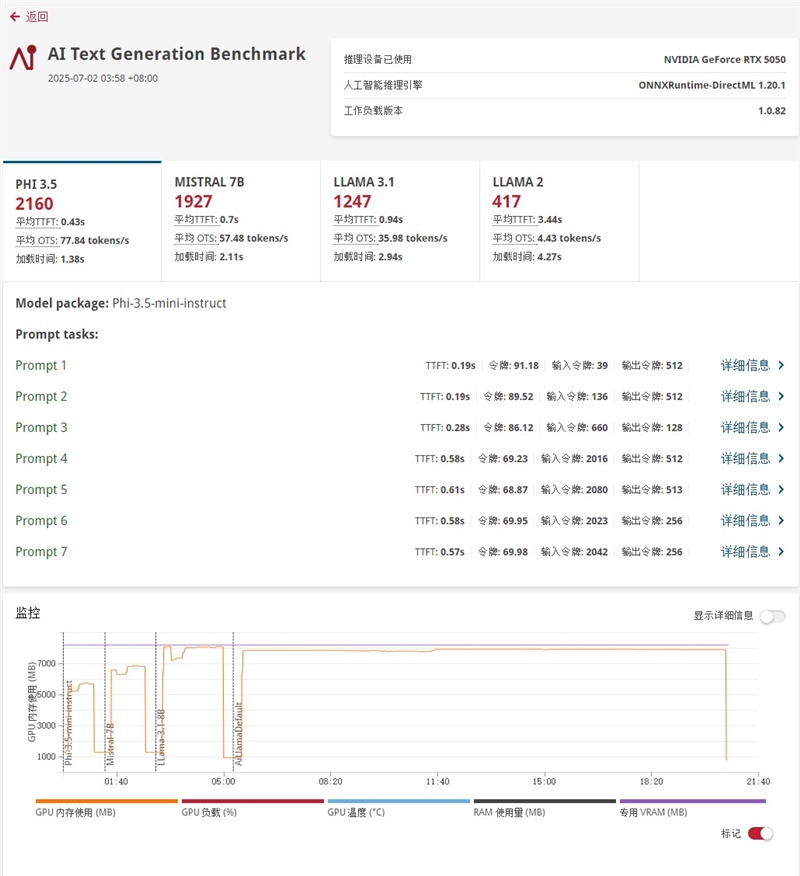Click 平均 OTS: 4.43 tokens/s value
The height and width of the screenshot is (876, 800).
pos(546,239)
